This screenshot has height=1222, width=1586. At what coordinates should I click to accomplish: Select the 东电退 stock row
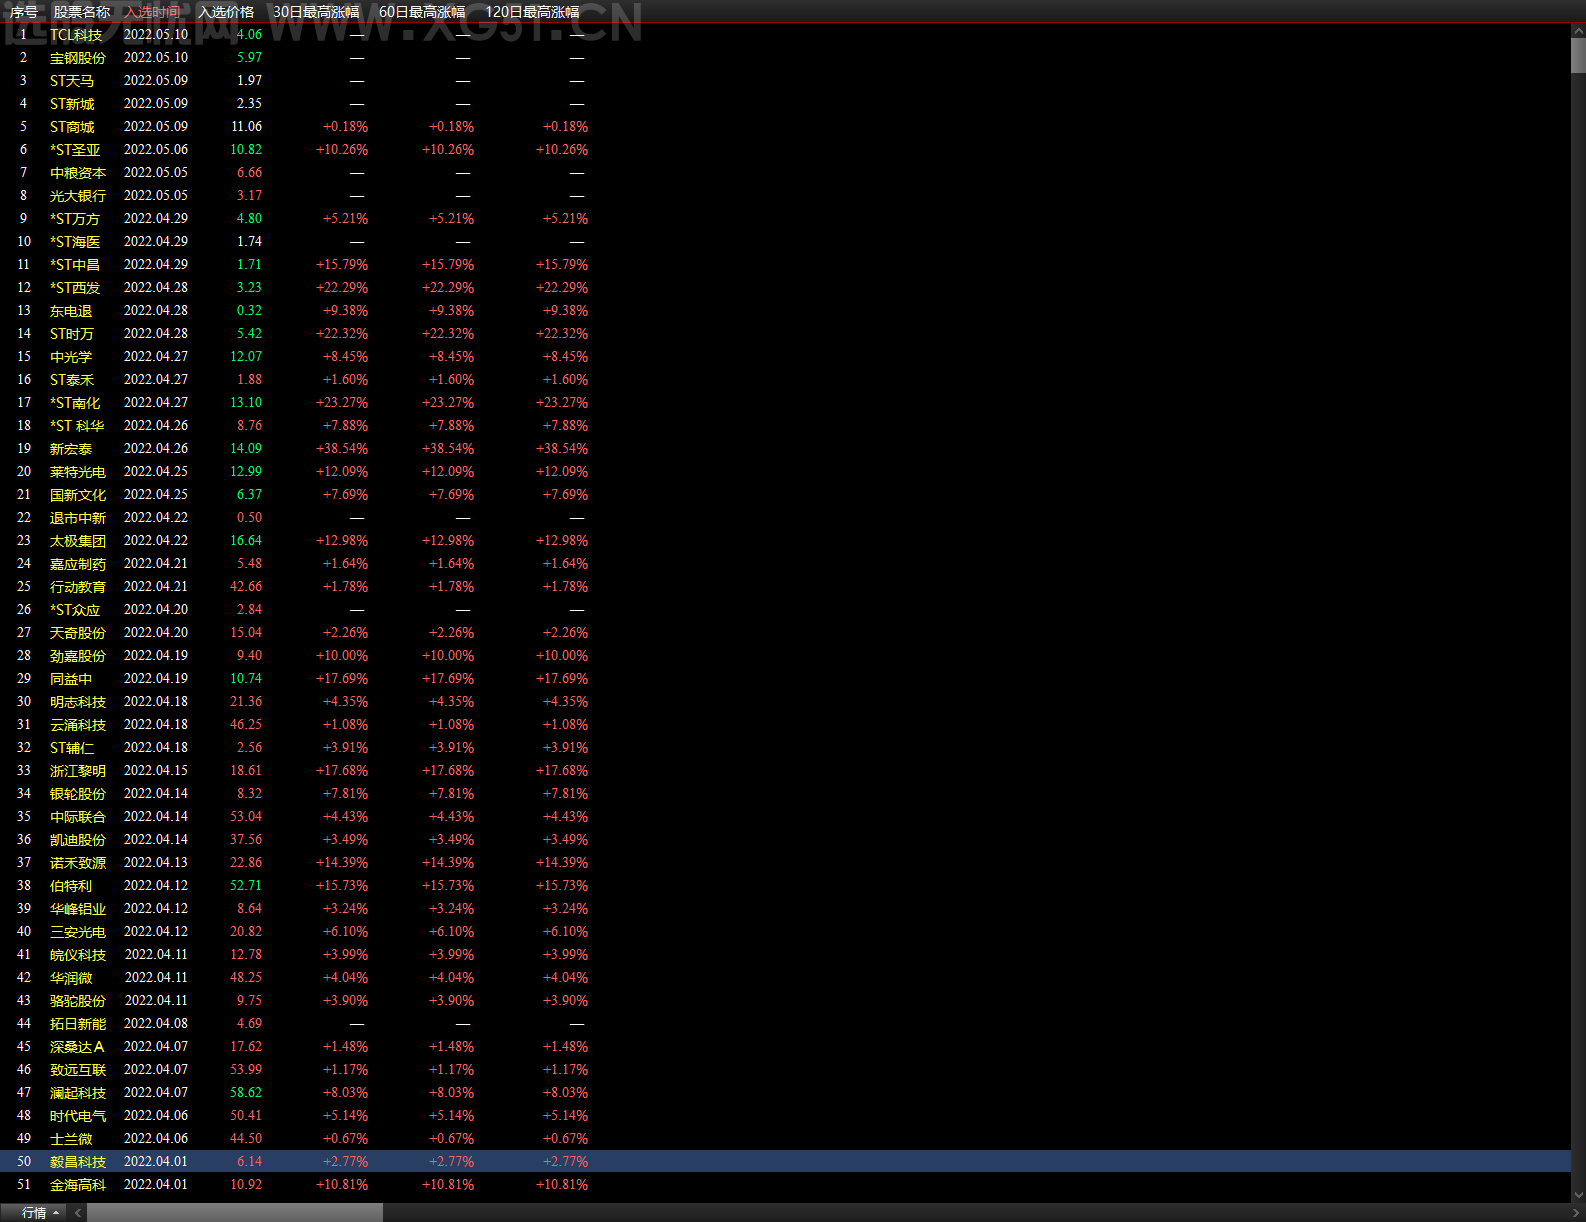pyautogui.click(x=785, y=310)
